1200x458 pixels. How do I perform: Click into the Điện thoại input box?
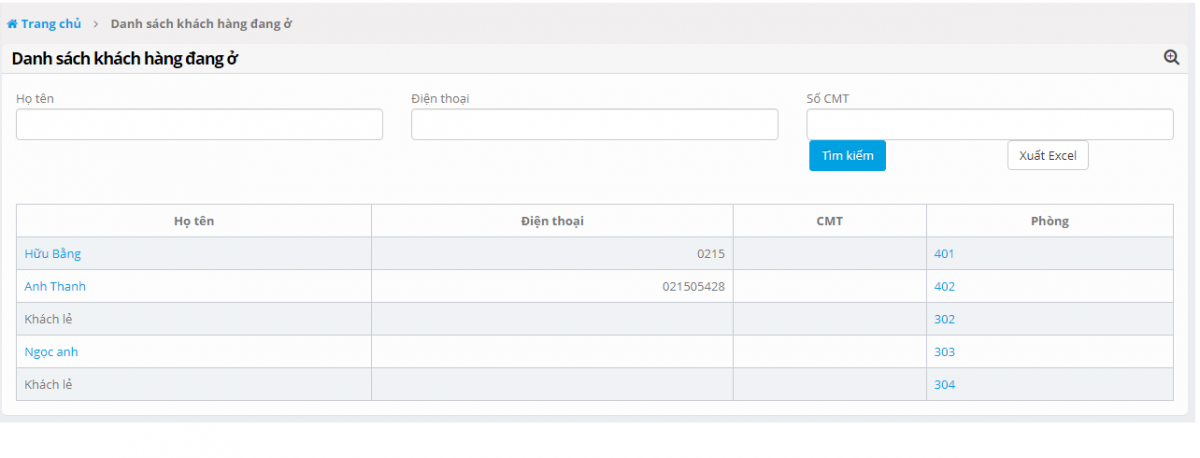(594, 124)
